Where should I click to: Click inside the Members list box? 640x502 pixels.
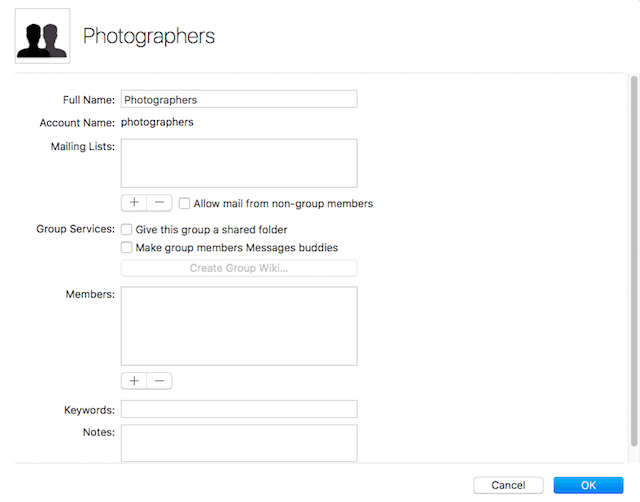(x=238, y=326)
